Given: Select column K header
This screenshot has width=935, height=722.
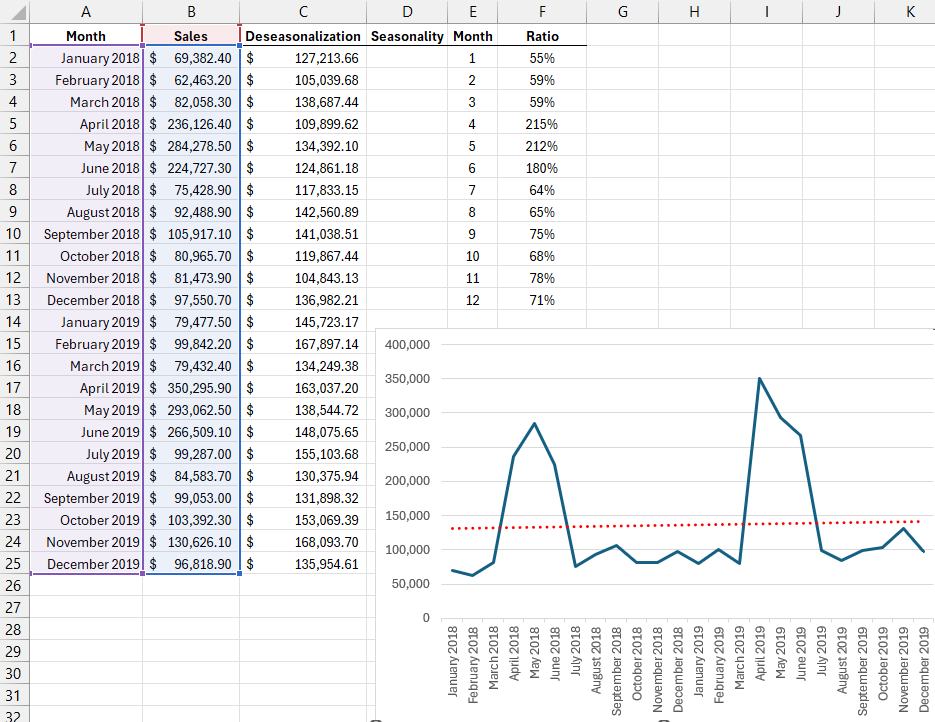Looking at the screenshot, I should coord(909,12).
